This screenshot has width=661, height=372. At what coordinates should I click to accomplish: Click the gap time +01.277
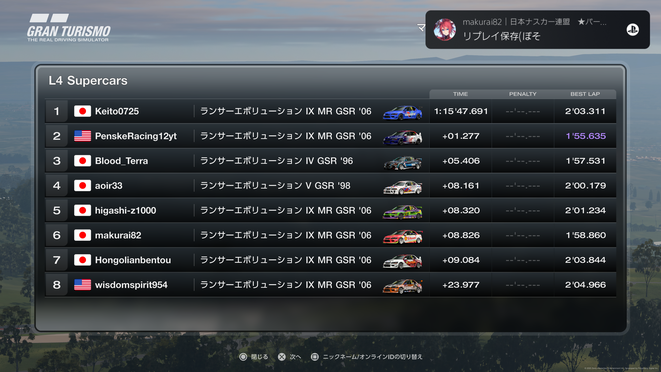(x=461, y=136)
